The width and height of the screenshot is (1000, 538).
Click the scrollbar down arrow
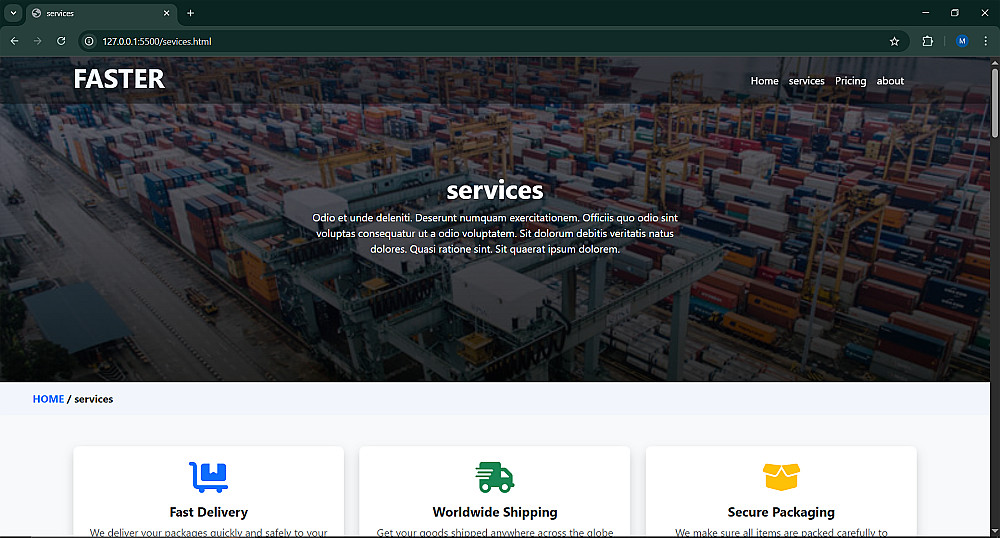coord(995,531)
